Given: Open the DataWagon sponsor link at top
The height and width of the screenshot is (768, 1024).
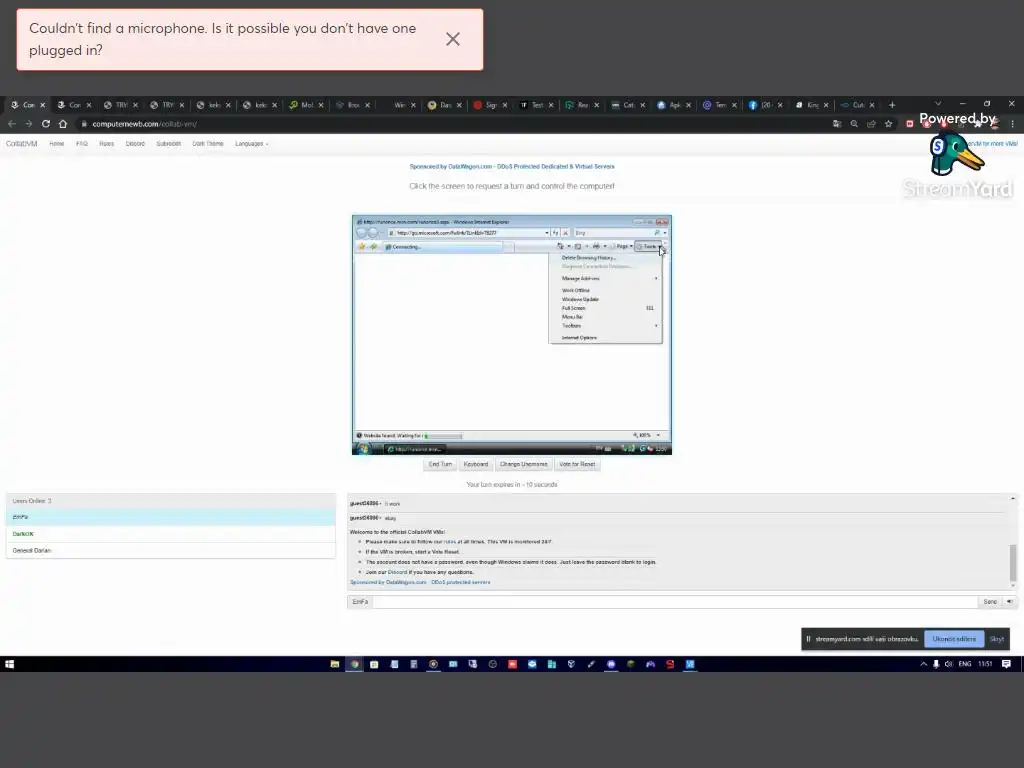Looking at the screenshot, I should tap(512, 167).
